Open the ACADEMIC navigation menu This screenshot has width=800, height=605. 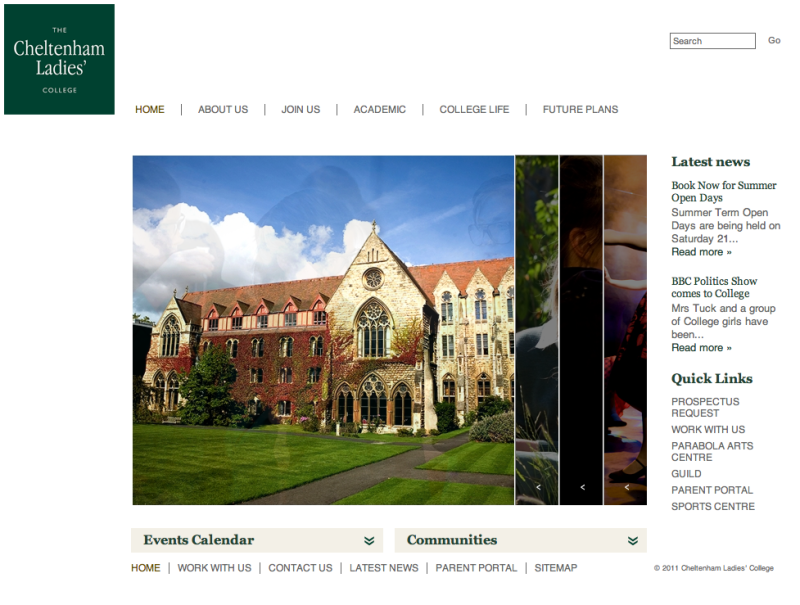(380, 109)
